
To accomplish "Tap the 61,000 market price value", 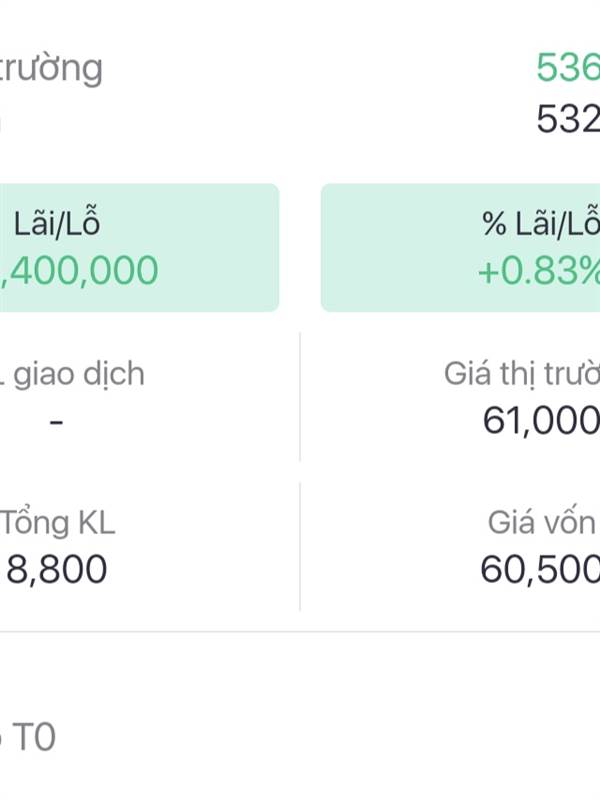I will click(541, 421).
